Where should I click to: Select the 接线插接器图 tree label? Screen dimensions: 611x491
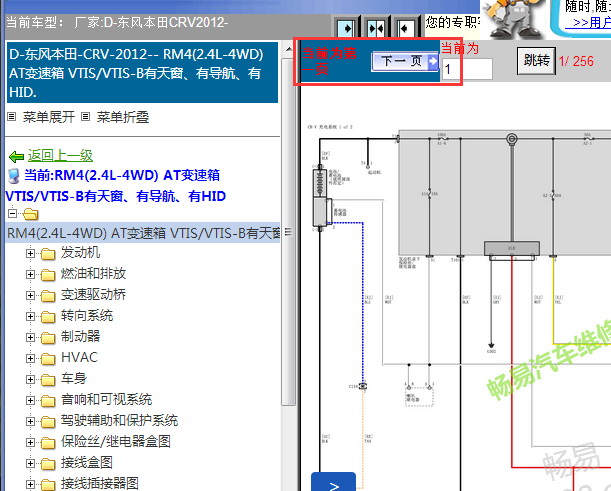(99, 484)
